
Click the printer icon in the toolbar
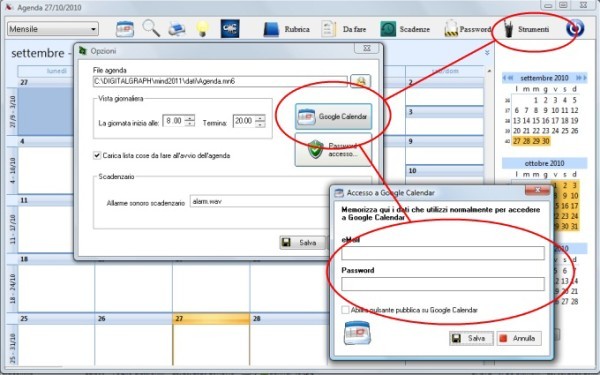click(176, 29)
